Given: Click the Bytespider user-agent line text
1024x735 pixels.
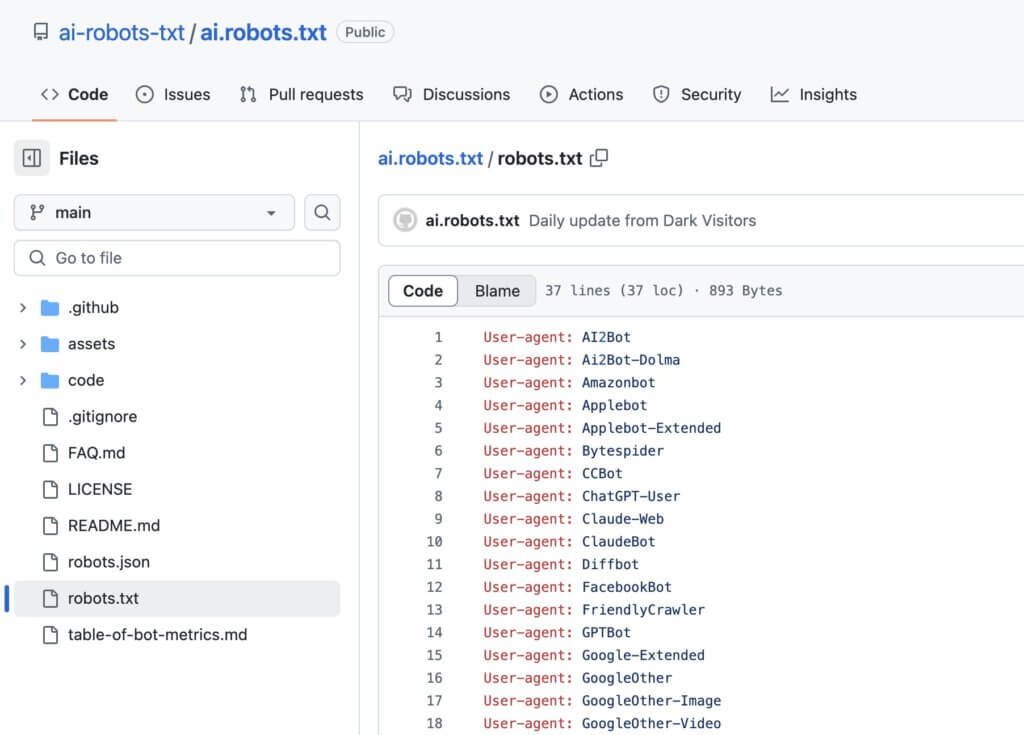Looking at the screenshot, I should click(x=573, y=451).
